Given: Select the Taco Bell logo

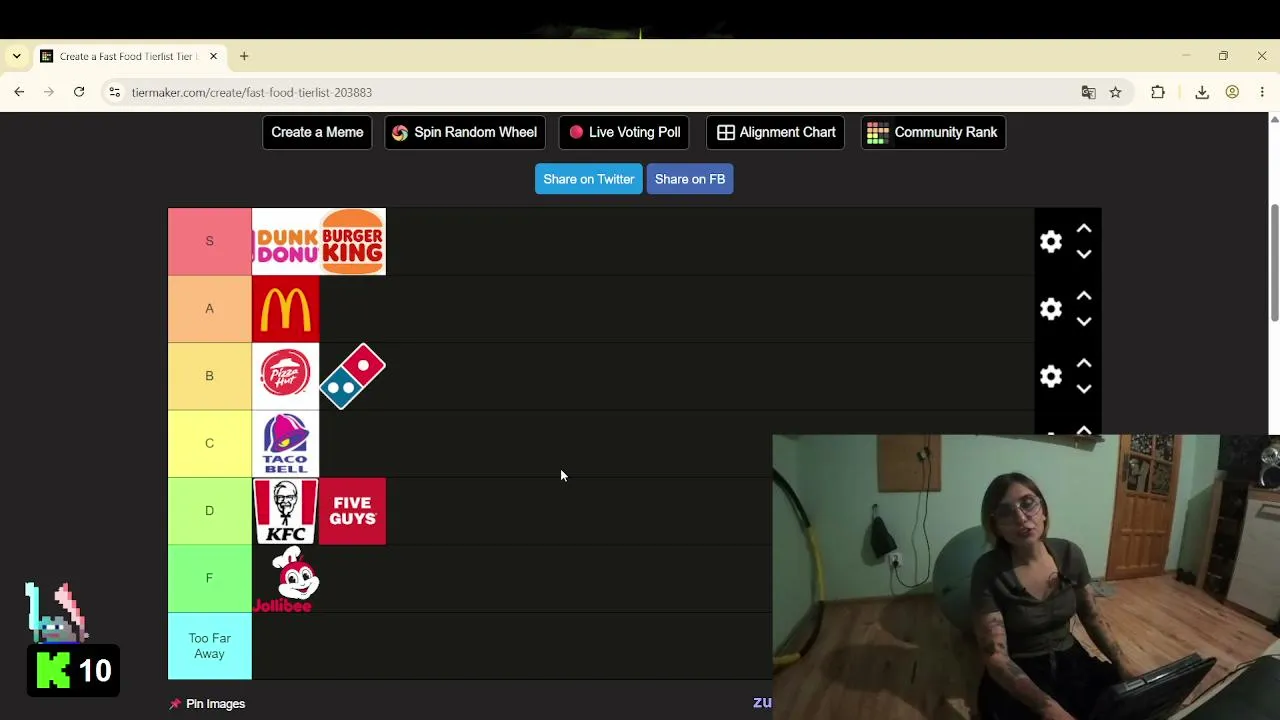Looking at the screenshot, I should click(x=285, y=443).
